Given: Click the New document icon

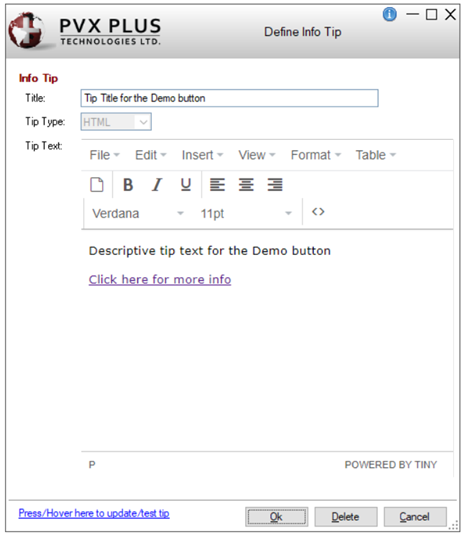Looking at the screenshot, I should pos(97,185).
